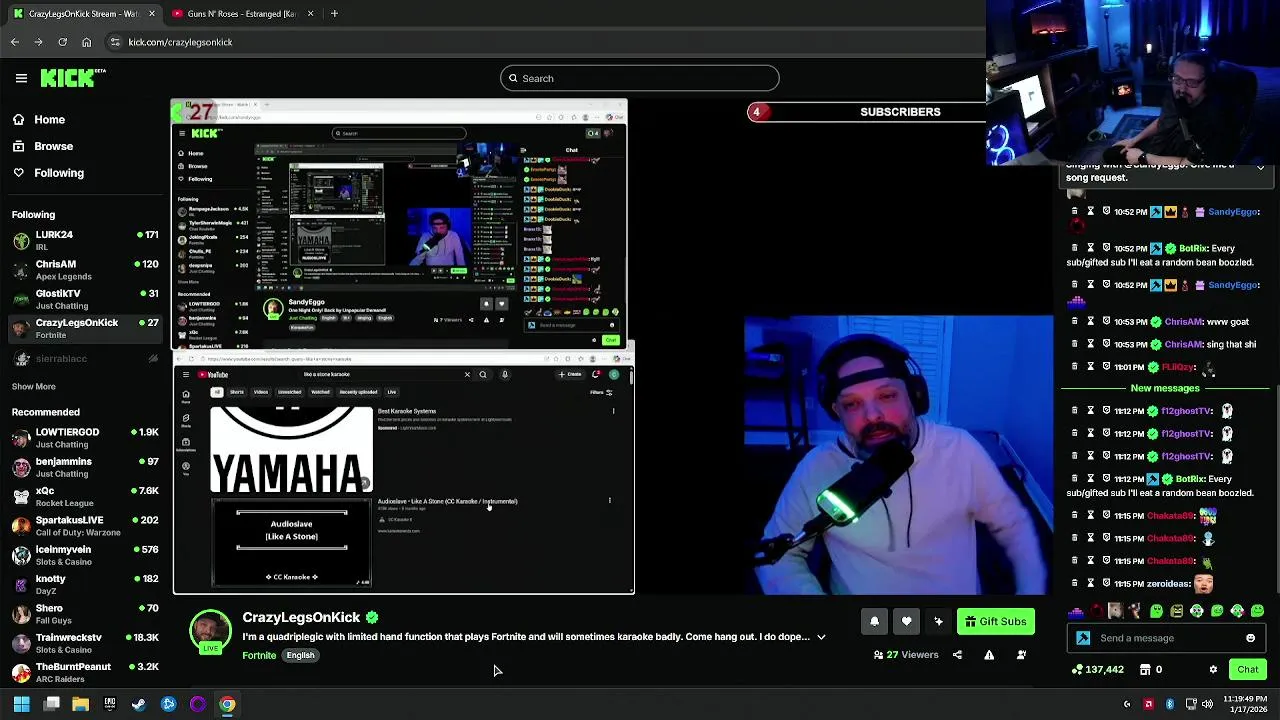The height and width of the screenshot is (720, 1280).
Task: Open File Explorer from taskbar
Action: click(x=80, y=704)
